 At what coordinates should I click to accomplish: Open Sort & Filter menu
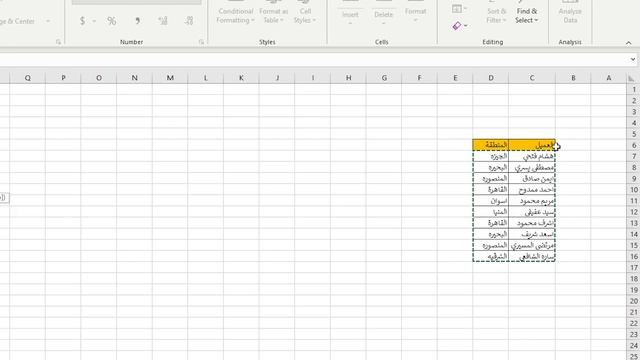(x=496, y=16)
